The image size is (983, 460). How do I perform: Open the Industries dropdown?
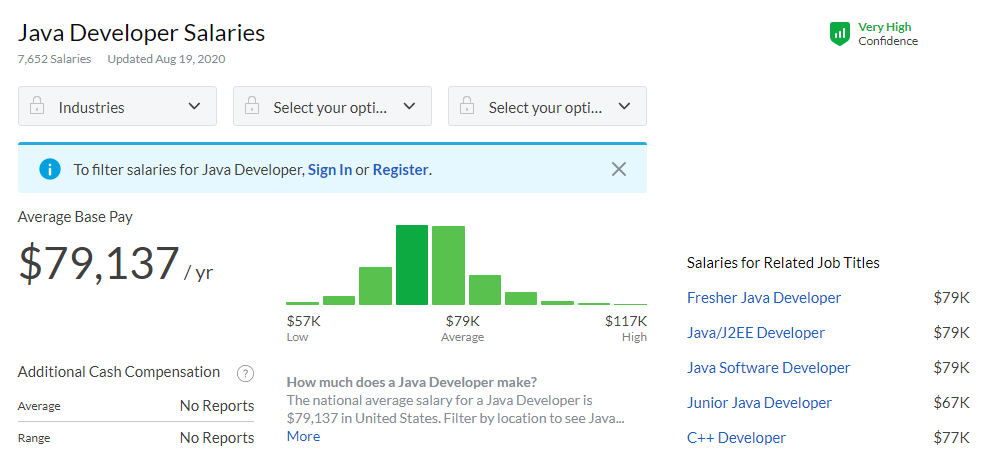[117, 106]
